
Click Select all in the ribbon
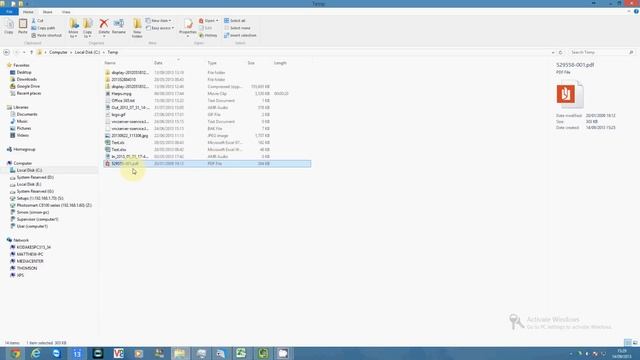235,20
